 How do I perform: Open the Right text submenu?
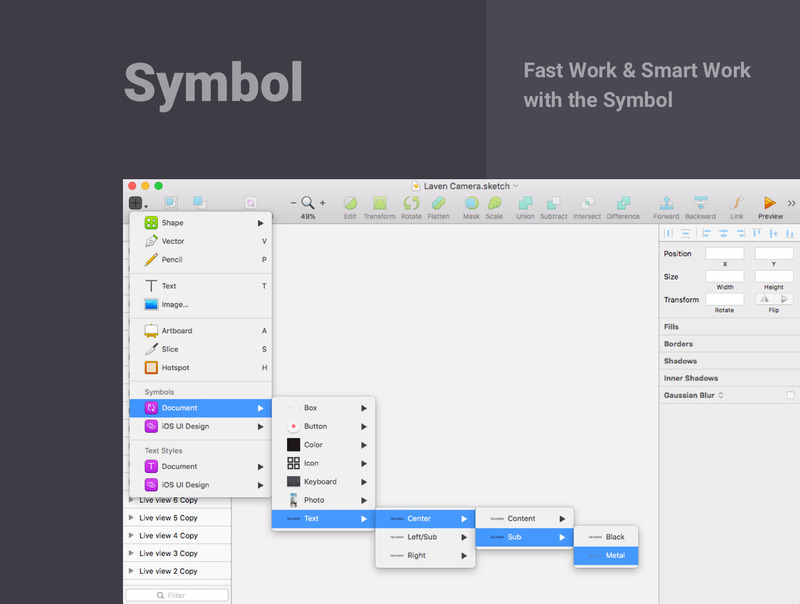click(x=425, y=556)
